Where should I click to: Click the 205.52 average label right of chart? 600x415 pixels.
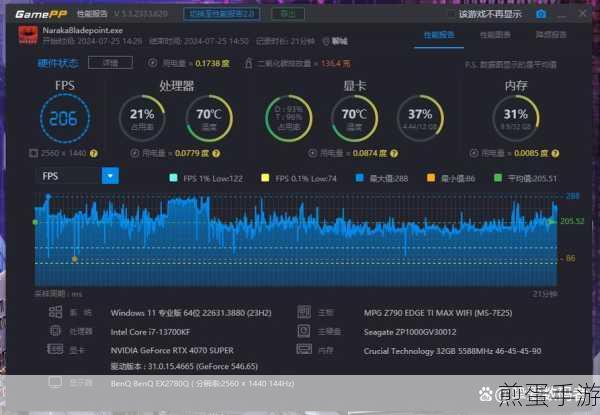click(572, 221)
